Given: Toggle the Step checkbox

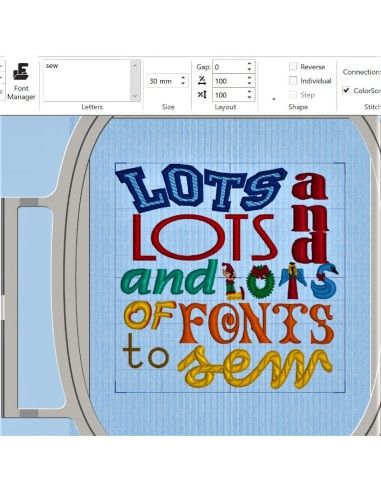Looking at the screenshot, I should [293, 95].
